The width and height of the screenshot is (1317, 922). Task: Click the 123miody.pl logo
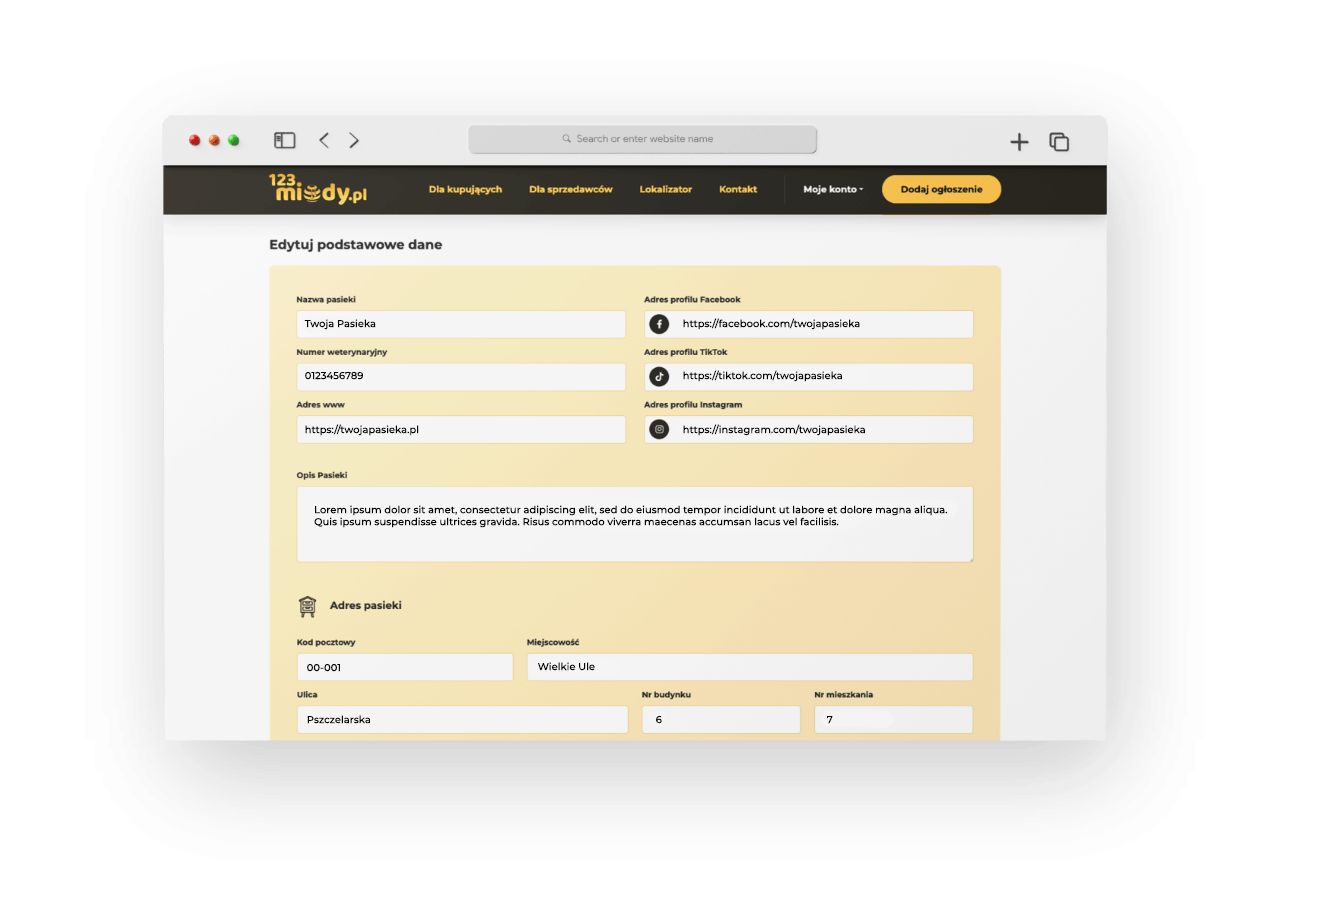[x=317, y=189]
